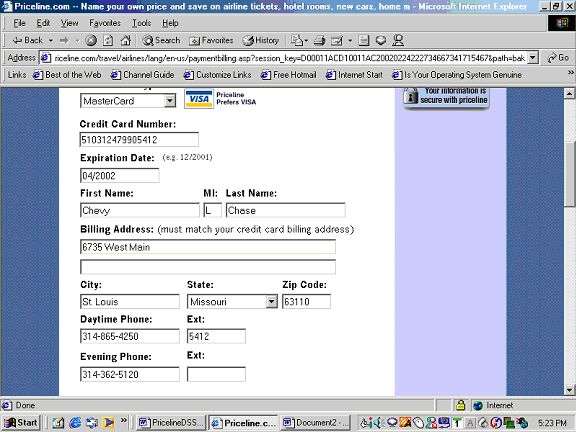Switch to the Priceline.c... taskbar button
Screen dimensions: 576x432
pos(244,423)
